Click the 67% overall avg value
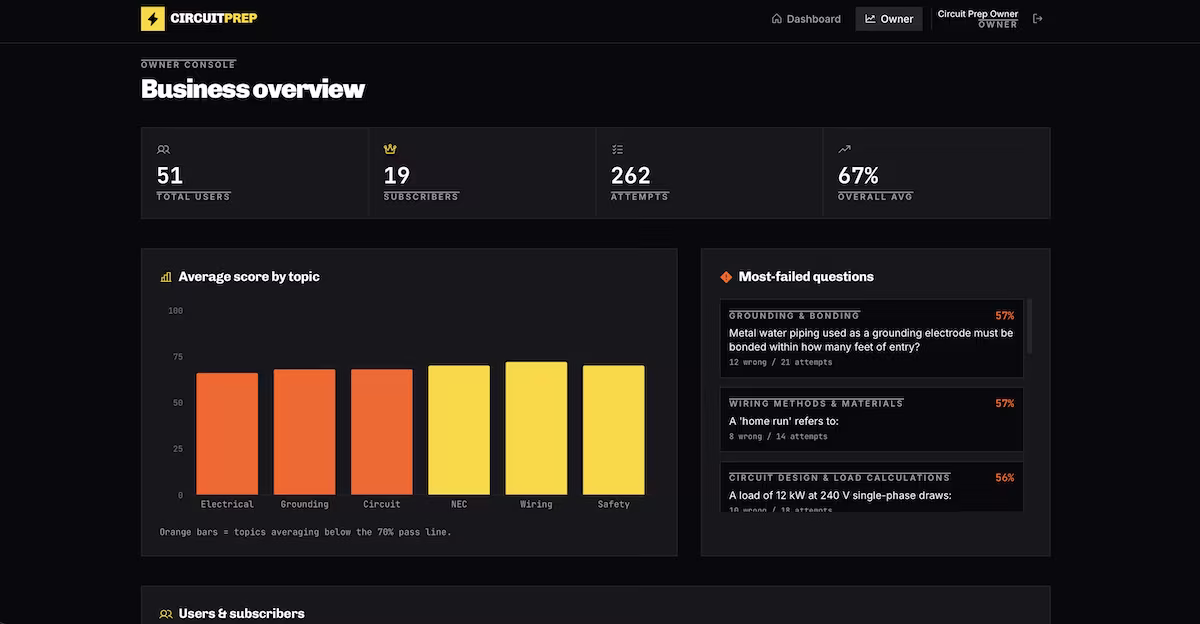Image resolution: width=1200 pixels, height=624 pixels. pyautogui.click(x=858, y=176)
